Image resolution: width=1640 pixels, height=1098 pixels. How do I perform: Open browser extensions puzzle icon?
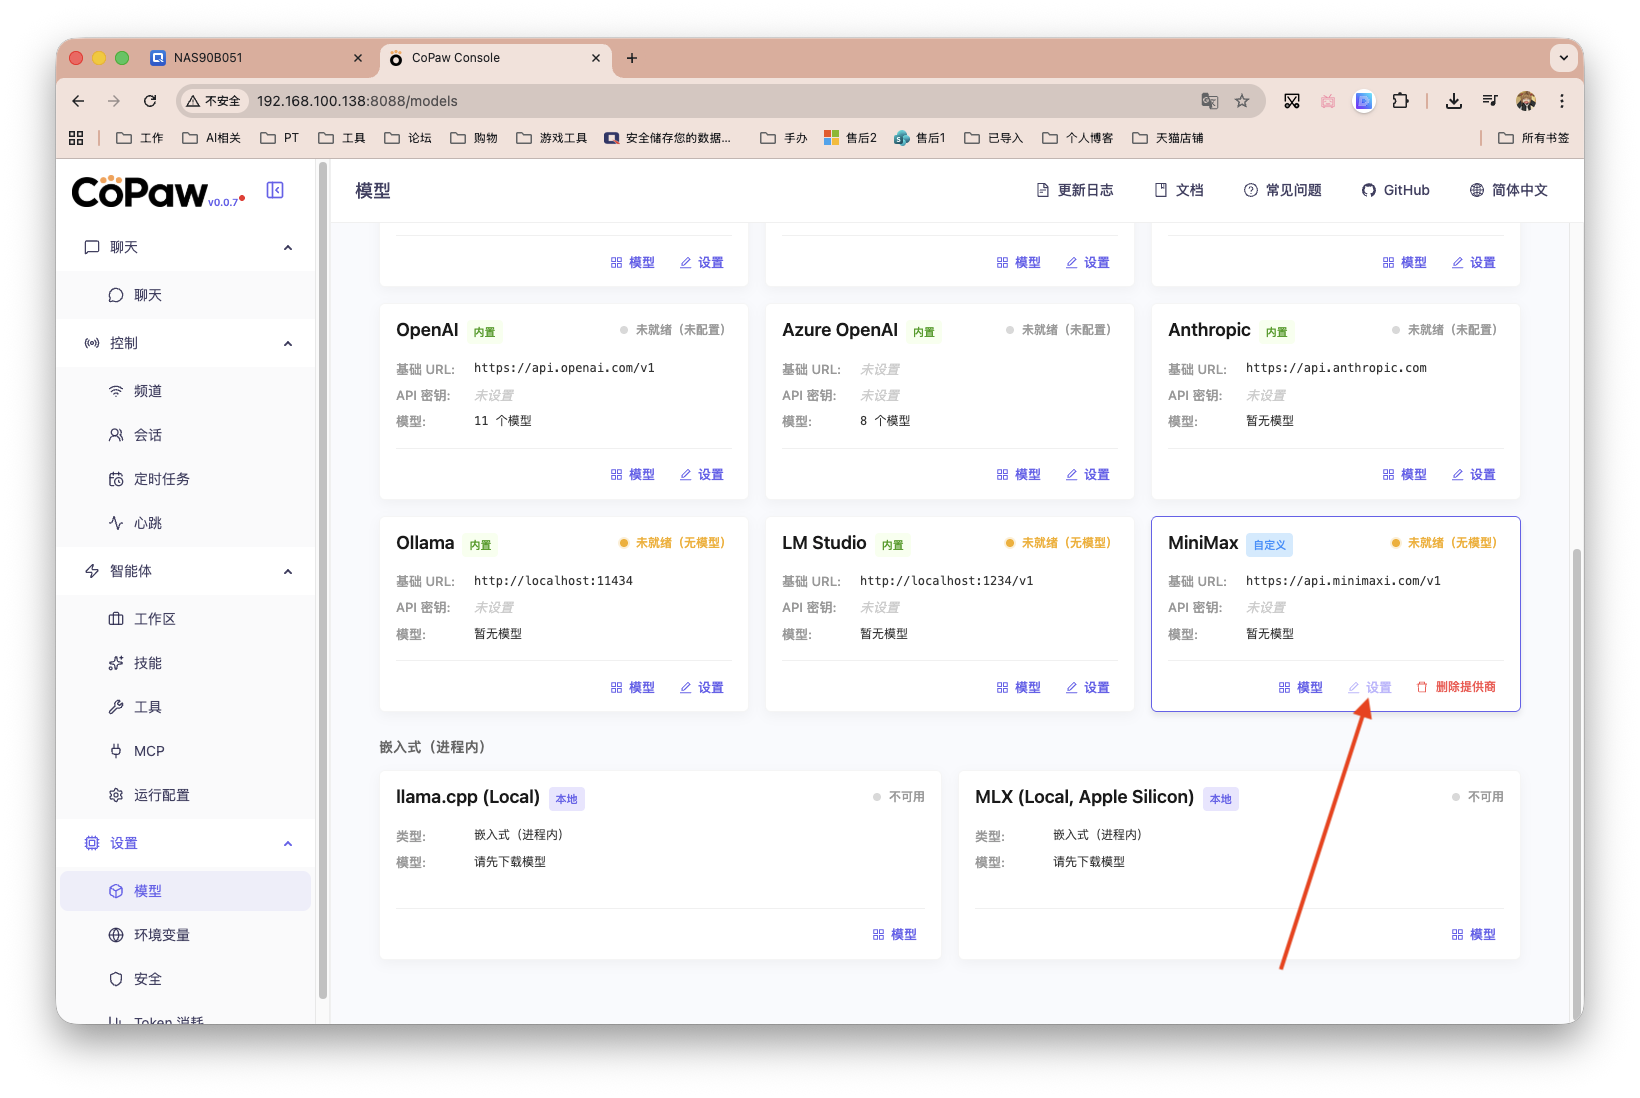coord(1400,101)
